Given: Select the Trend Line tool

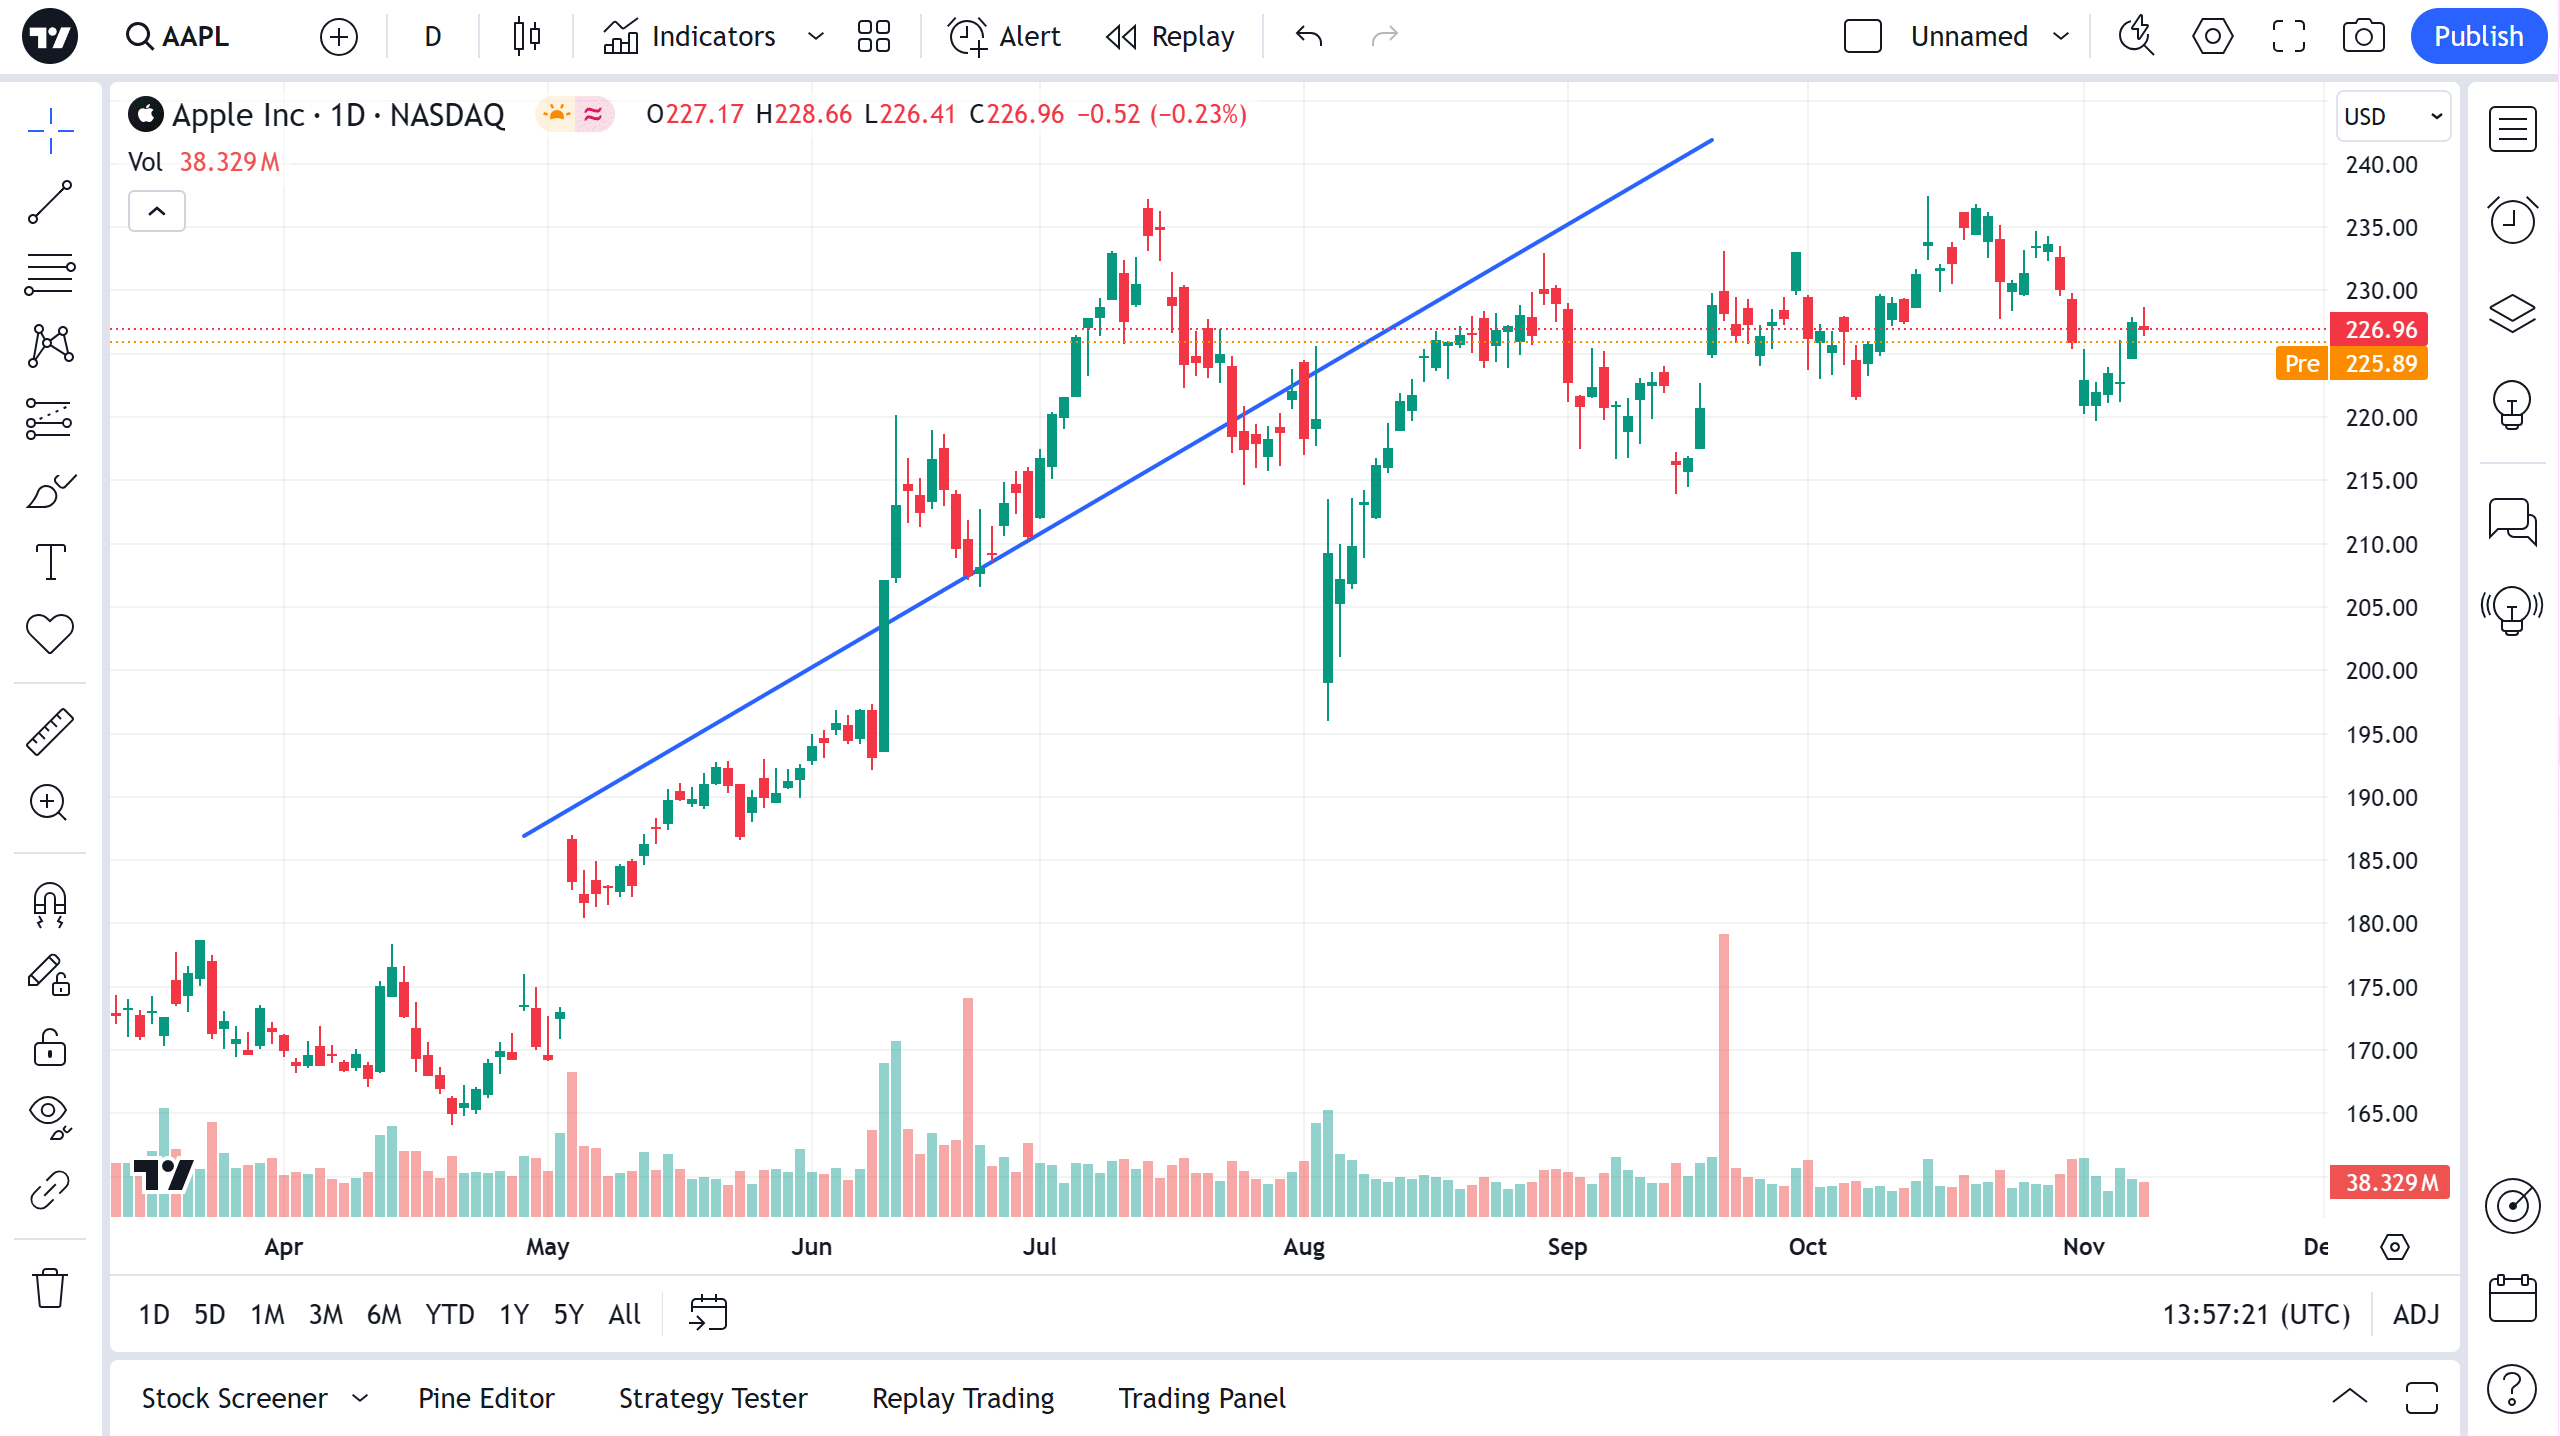Looking at the screenshot, I should (x=49, y=204).
